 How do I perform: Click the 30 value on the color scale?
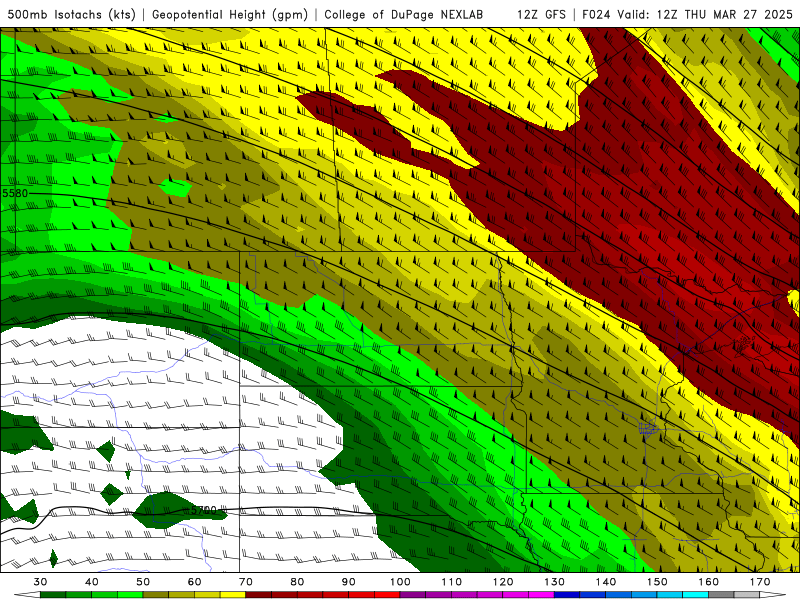(x=40, y=582)
